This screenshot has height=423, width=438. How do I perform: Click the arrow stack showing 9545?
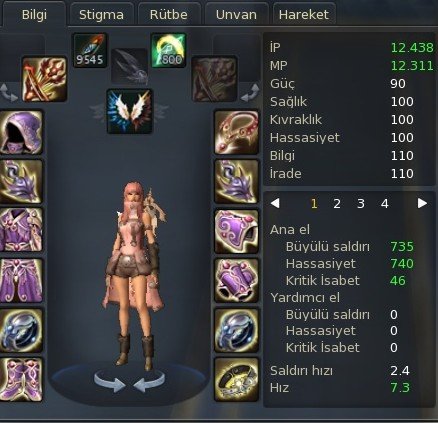pyautogui.click(x=90, y=50)
